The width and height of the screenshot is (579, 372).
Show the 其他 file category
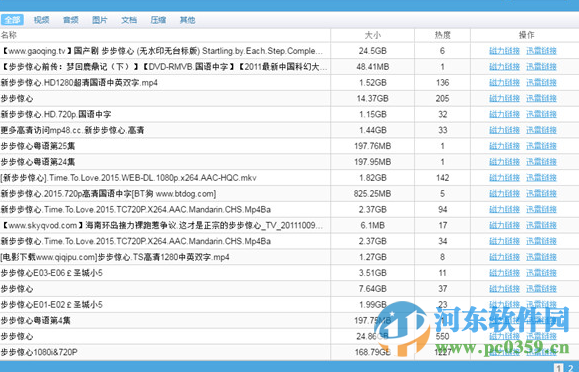click(x=187, y=20)
